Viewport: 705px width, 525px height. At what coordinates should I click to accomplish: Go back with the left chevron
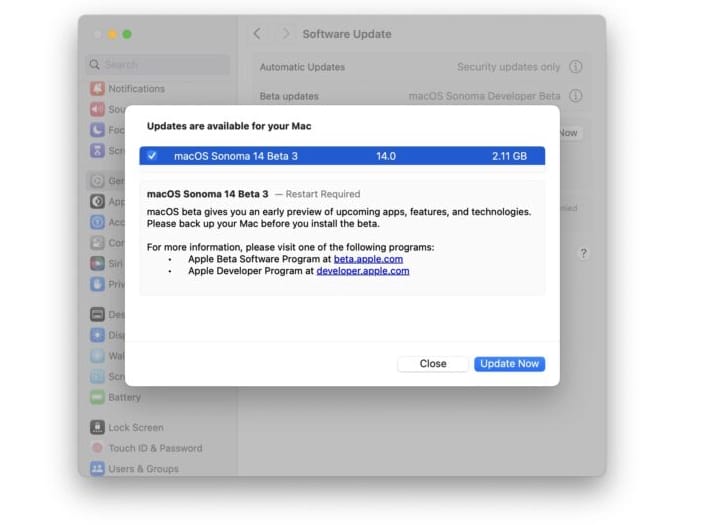pyautogui.click(x=257, y=33)
